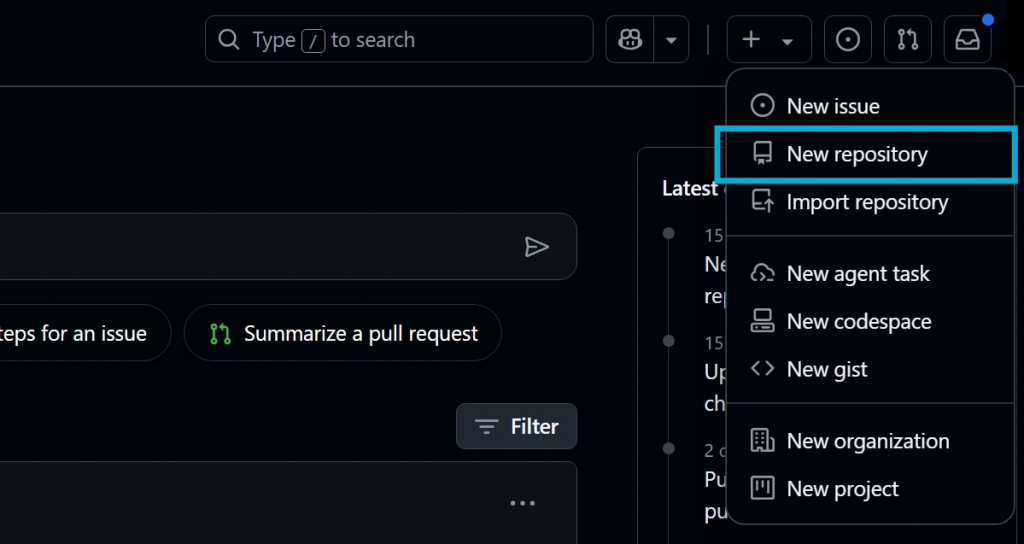The width and height of the screenshot is (1024, 544).
Task: Select New project from menu
Action: click(x=870, y=488)
